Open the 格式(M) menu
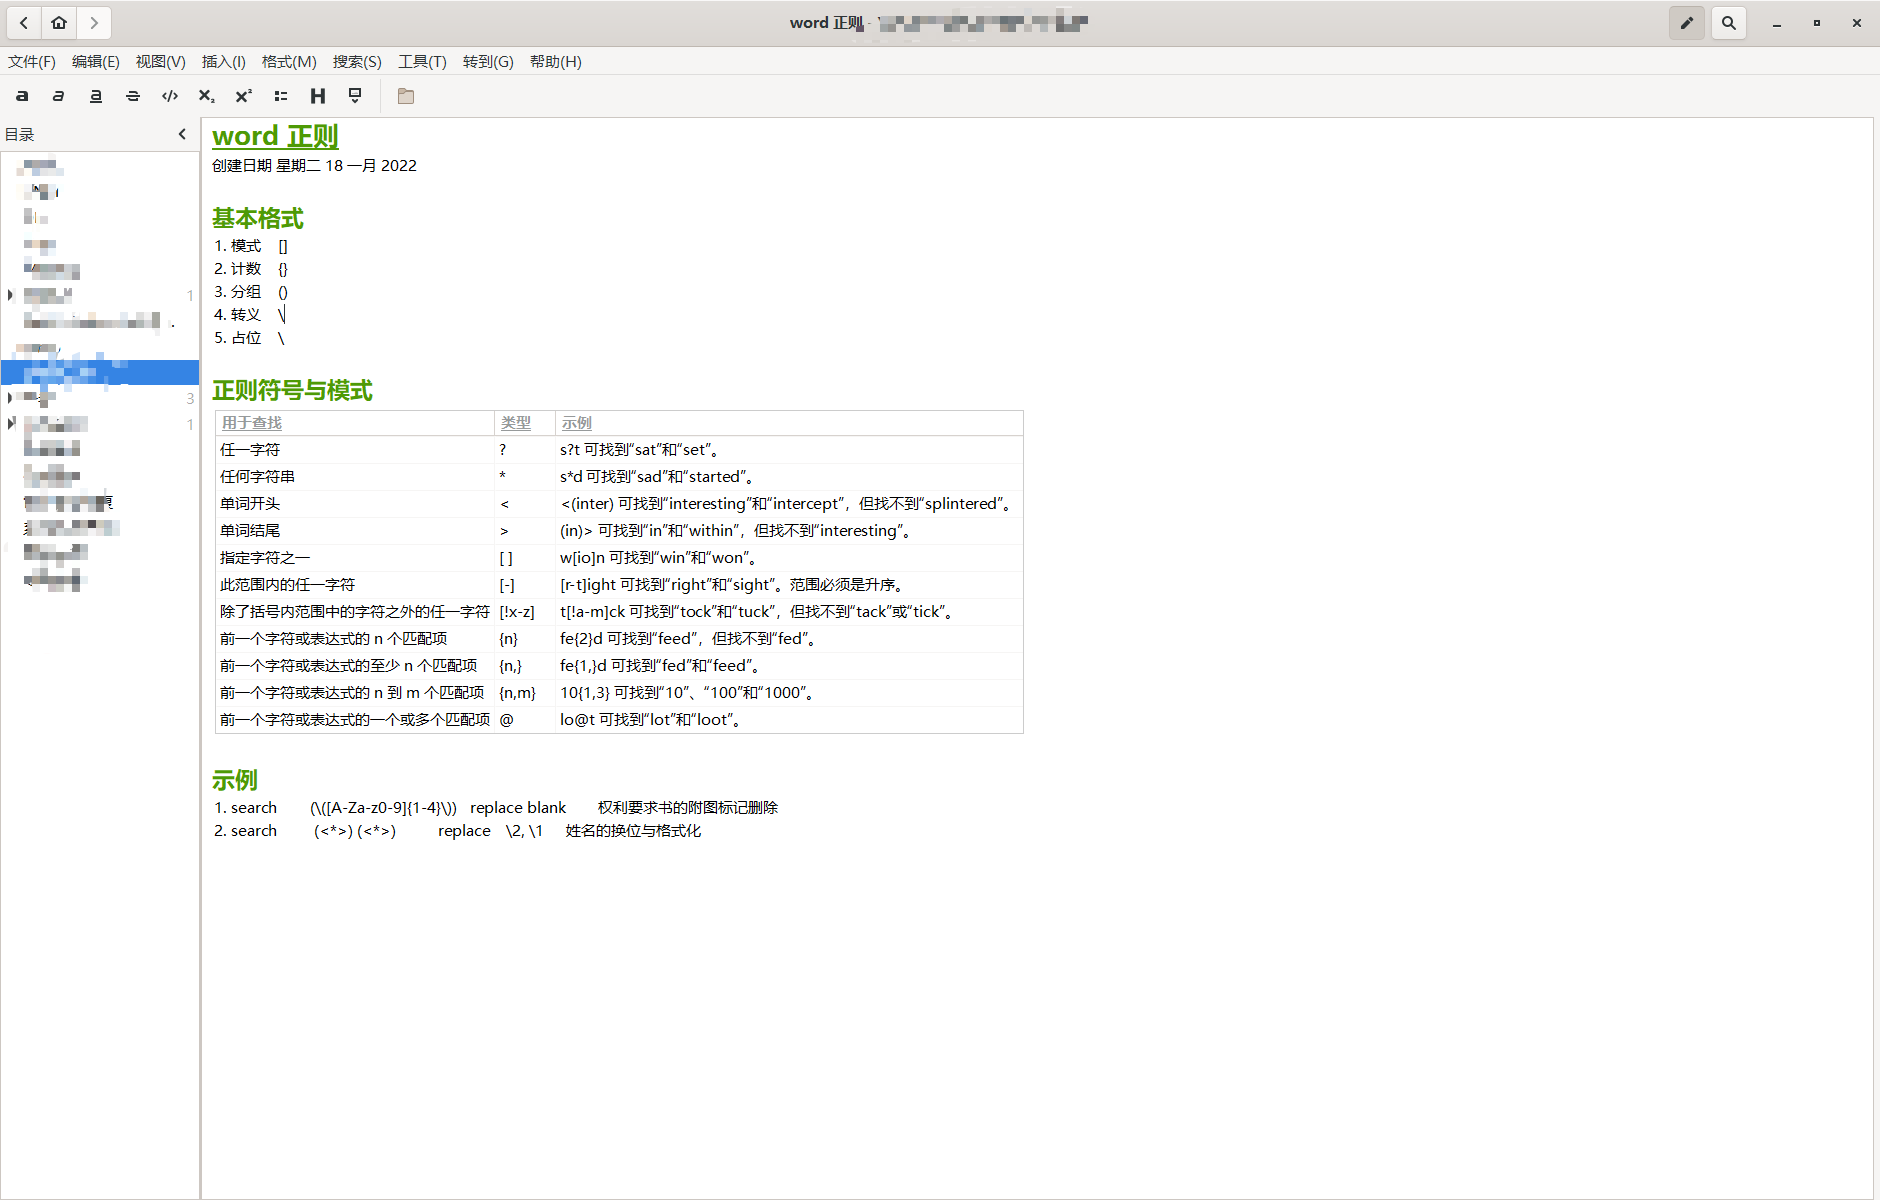Viewport: 1880px width, 1200px height. tap(289, 62)
